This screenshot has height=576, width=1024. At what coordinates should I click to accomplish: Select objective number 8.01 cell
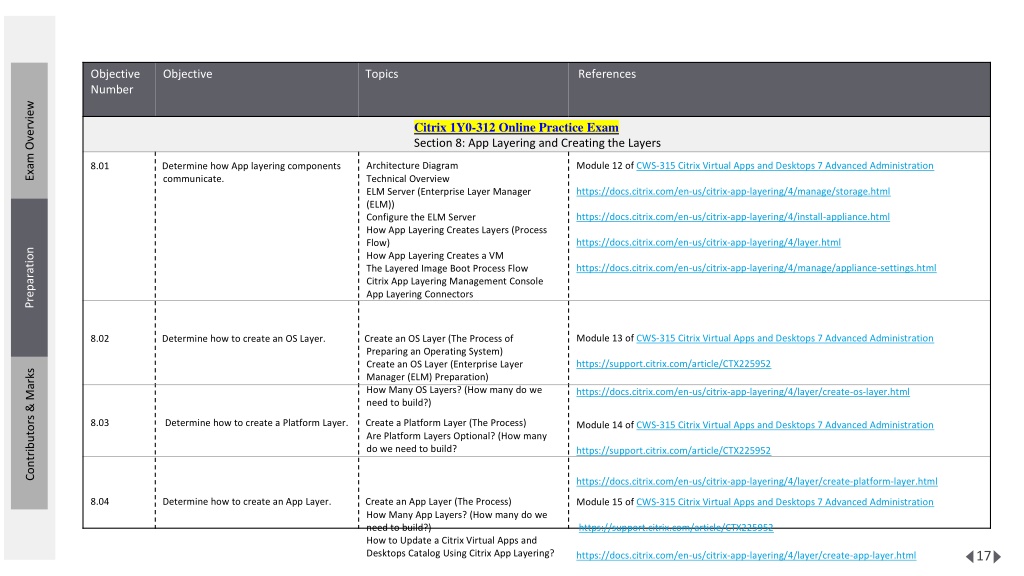[x=100, y=166]
